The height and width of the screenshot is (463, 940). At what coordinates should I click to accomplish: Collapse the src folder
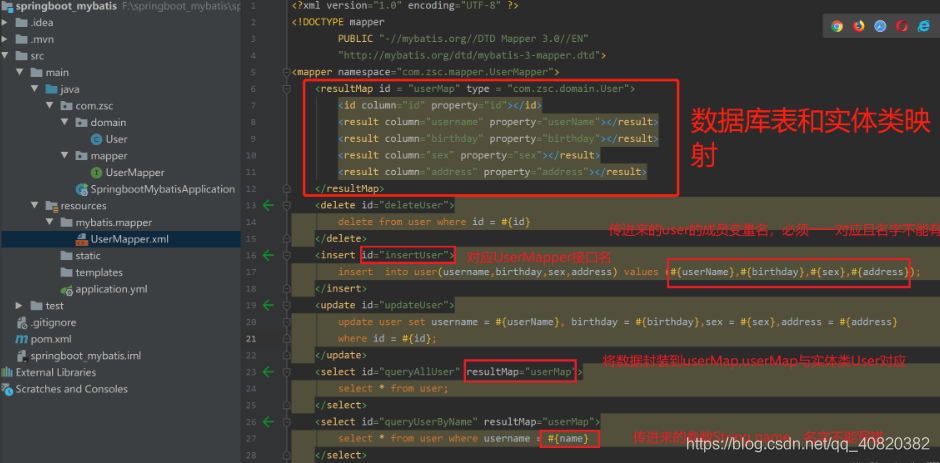tap(5, 56)
